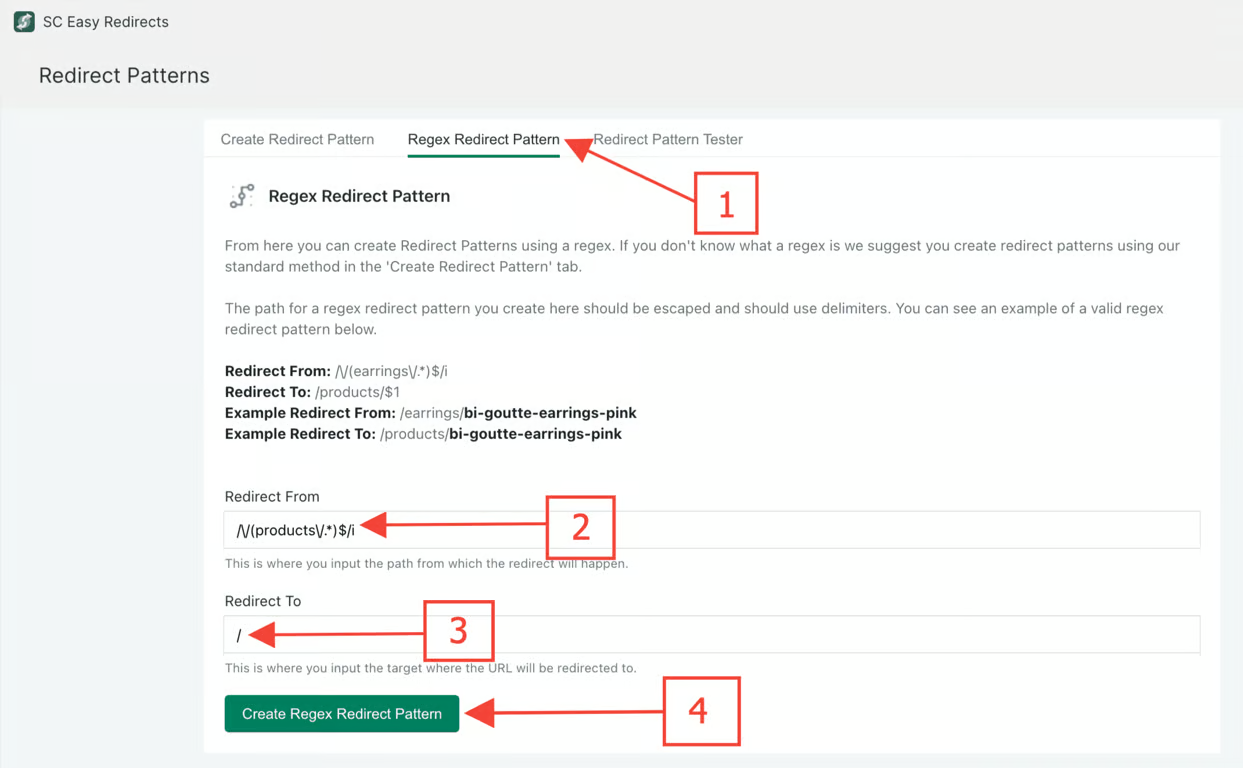
Task: Click the helper text under Redirect From
Action: (426, 564)
